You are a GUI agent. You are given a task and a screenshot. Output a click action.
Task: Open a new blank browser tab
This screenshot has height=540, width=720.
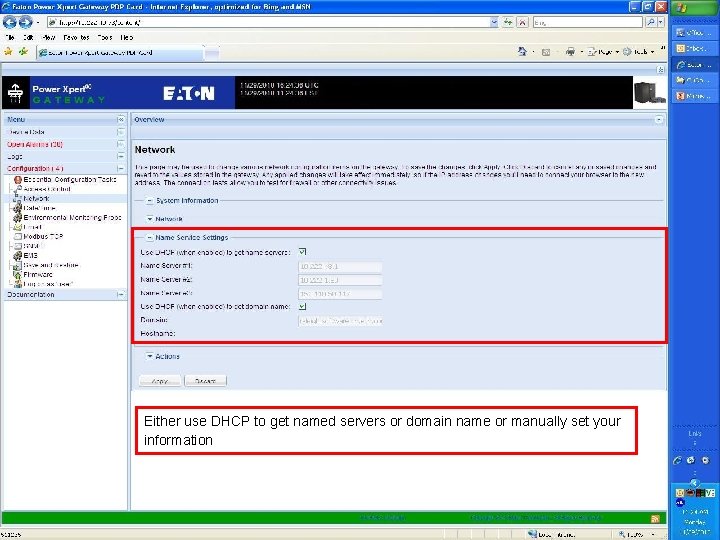(212, 53)
